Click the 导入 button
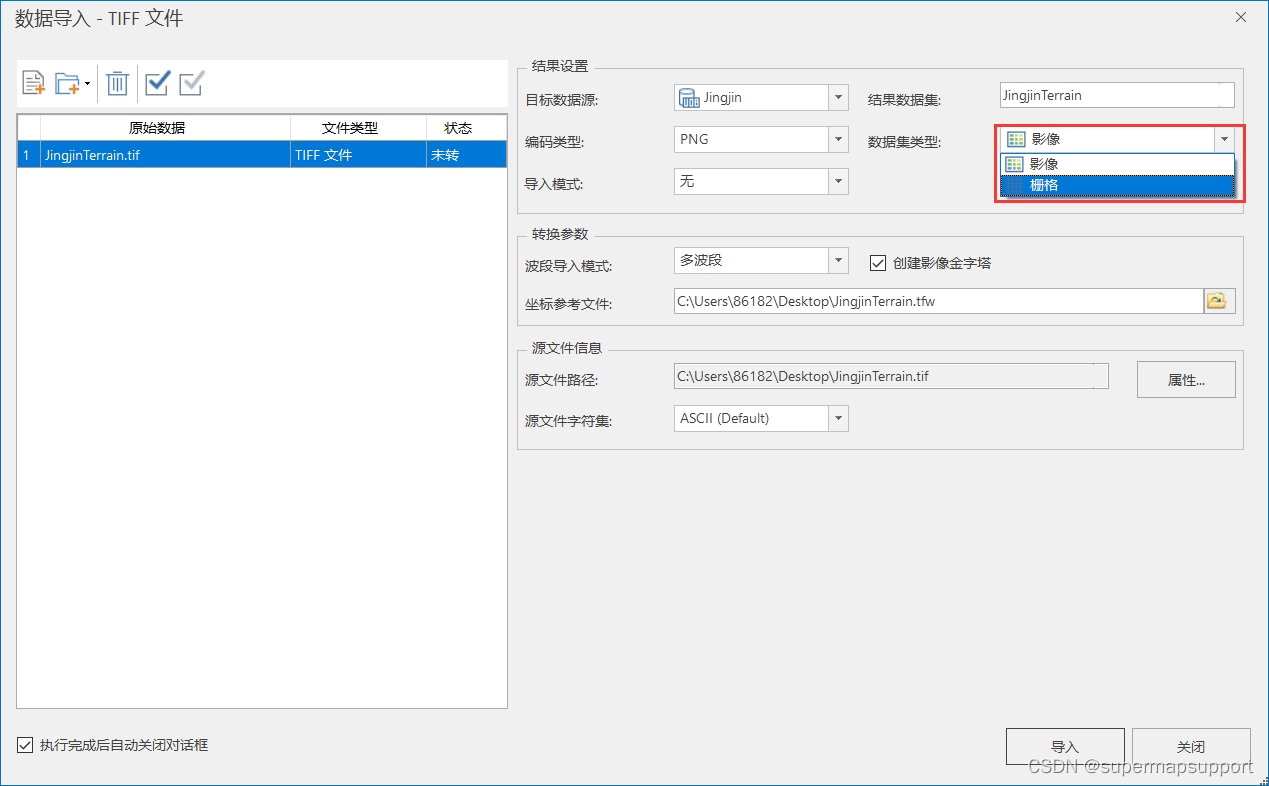1269x786 pixels. pyautogui.click(x=1065, y=746)
